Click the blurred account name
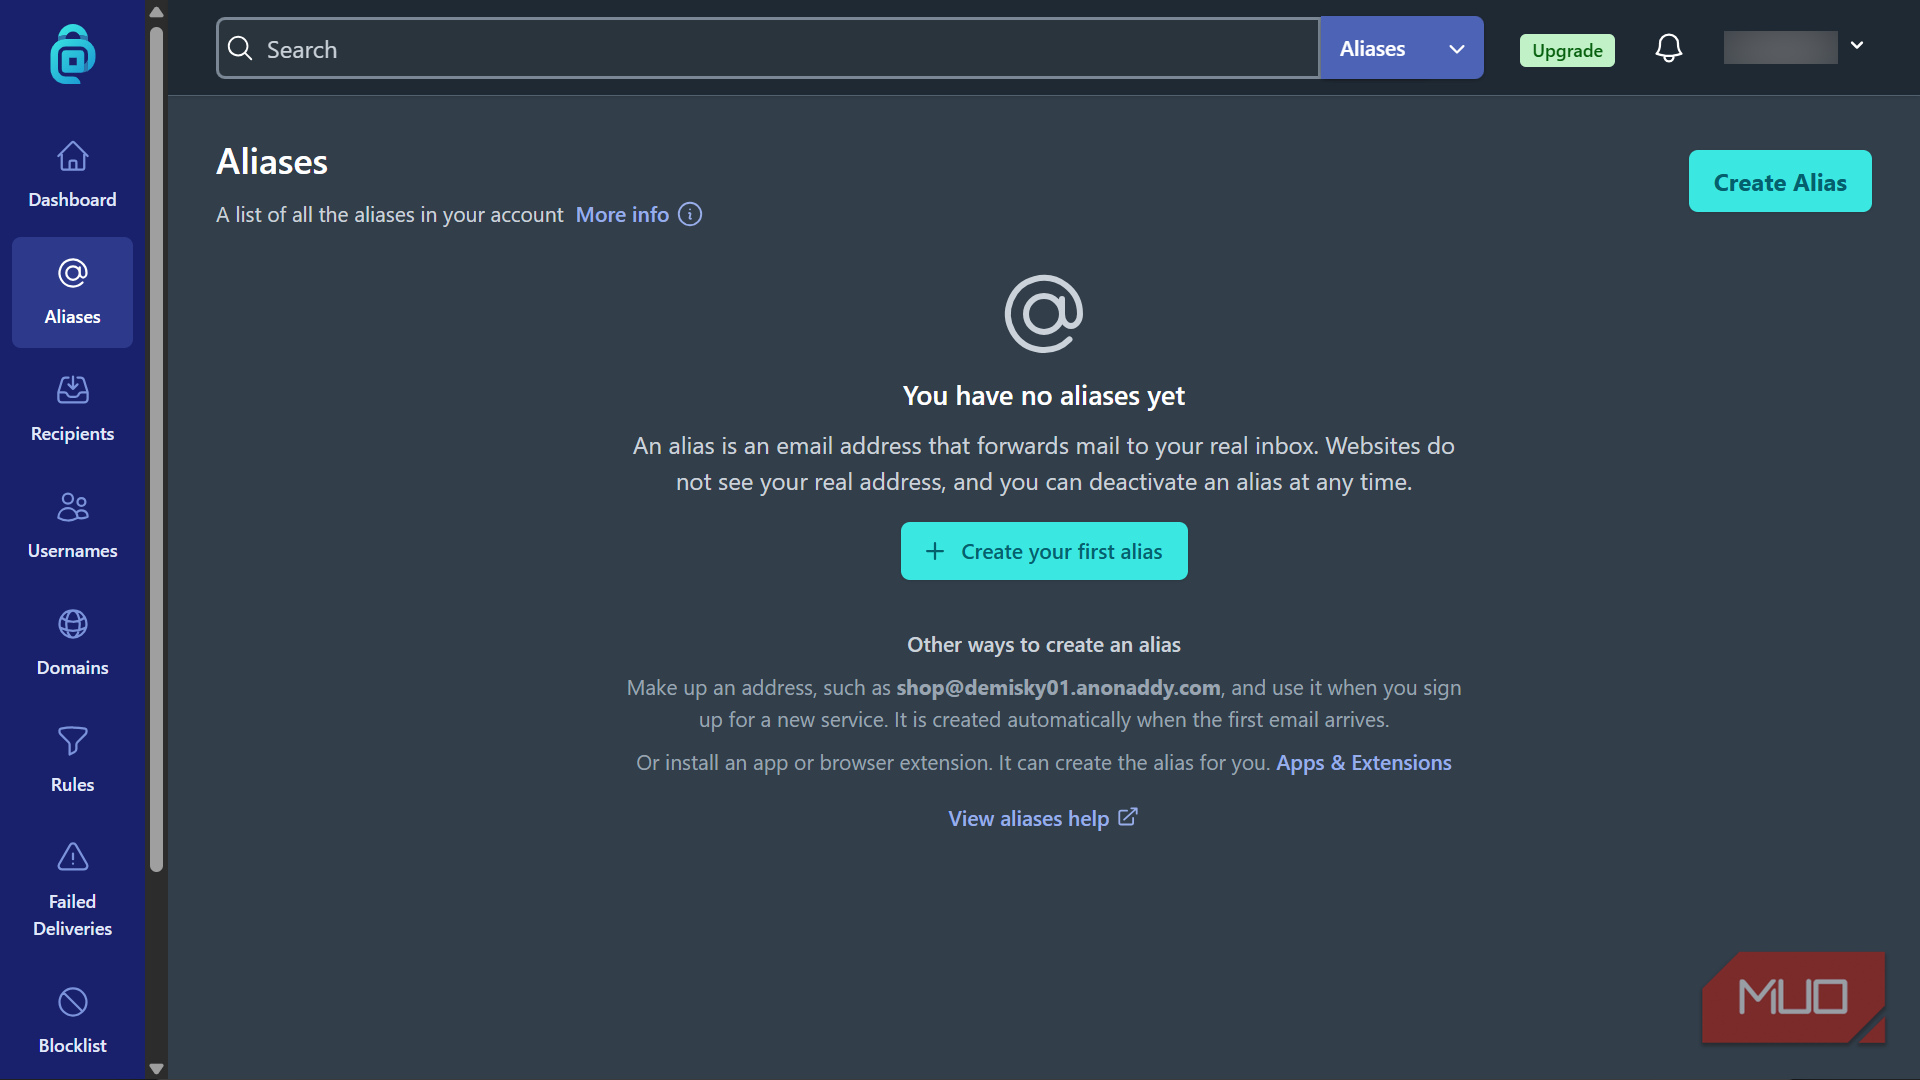The height and width of the screenshot is (1080, 1920). coord(1780,47)
